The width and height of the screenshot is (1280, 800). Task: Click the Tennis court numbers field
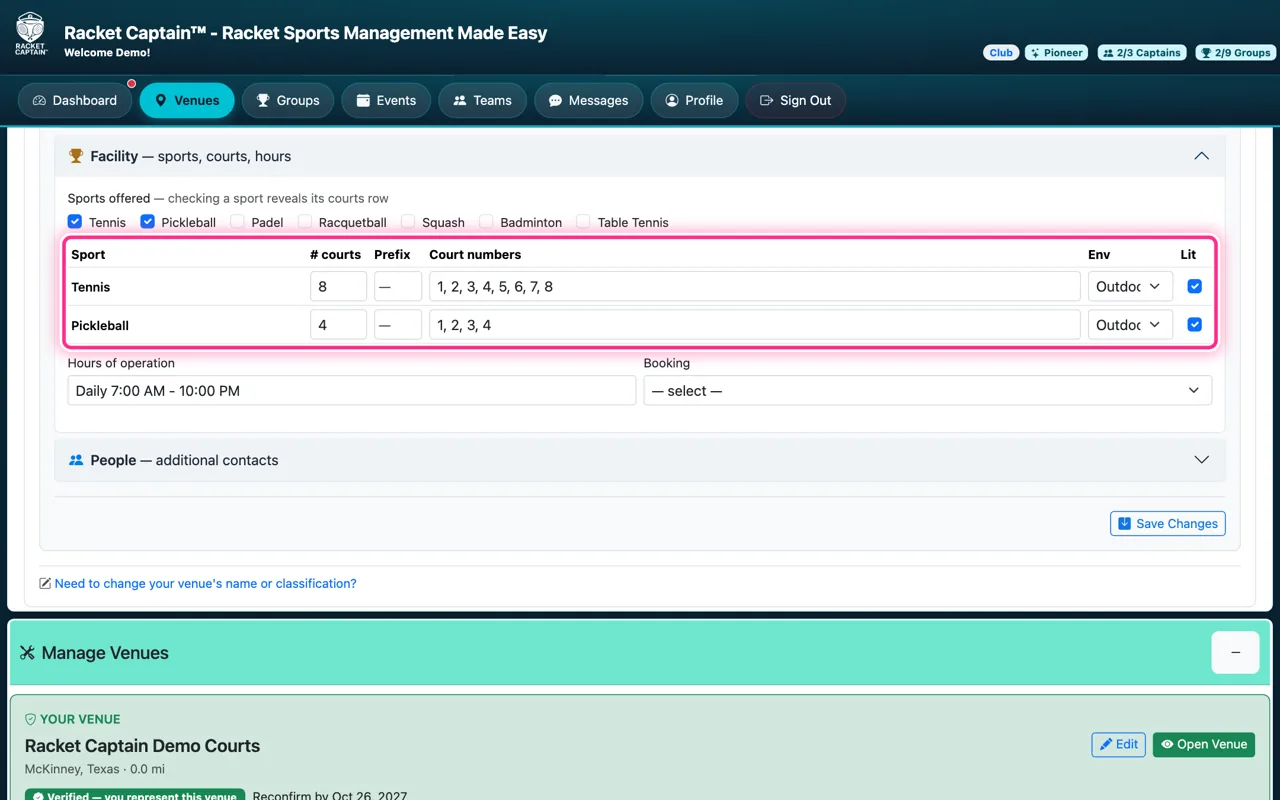point(755,286)
